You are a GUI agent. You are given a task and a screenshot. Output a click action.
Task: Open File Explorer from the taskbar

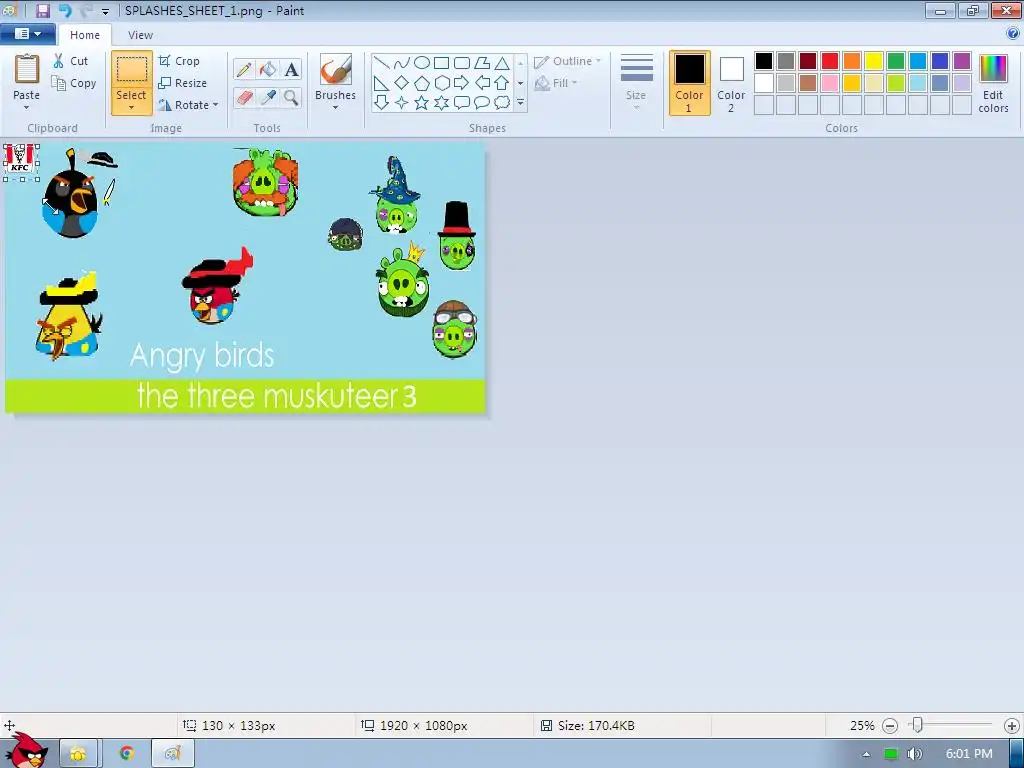pos(78,754)
